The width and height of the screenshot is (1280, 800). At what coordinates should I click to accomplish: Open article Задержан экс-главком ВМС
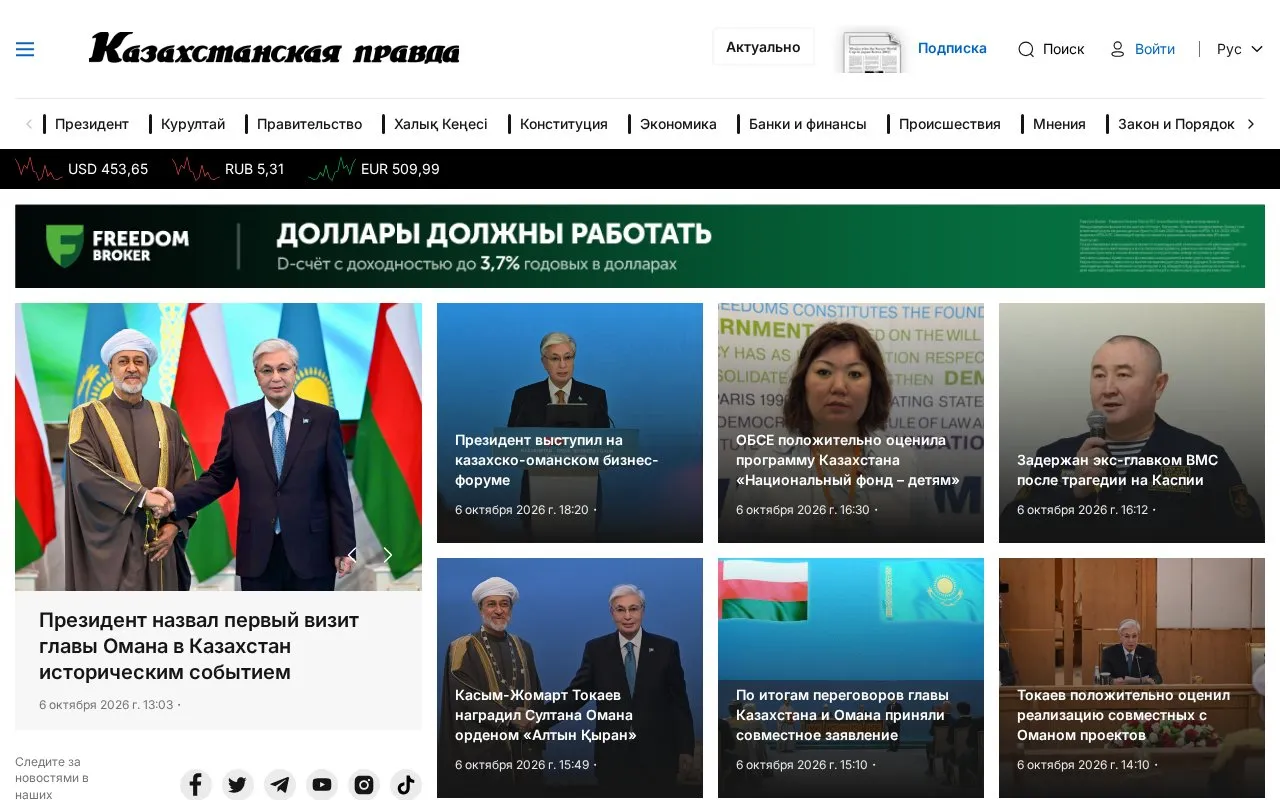(x=1132, y=423)
